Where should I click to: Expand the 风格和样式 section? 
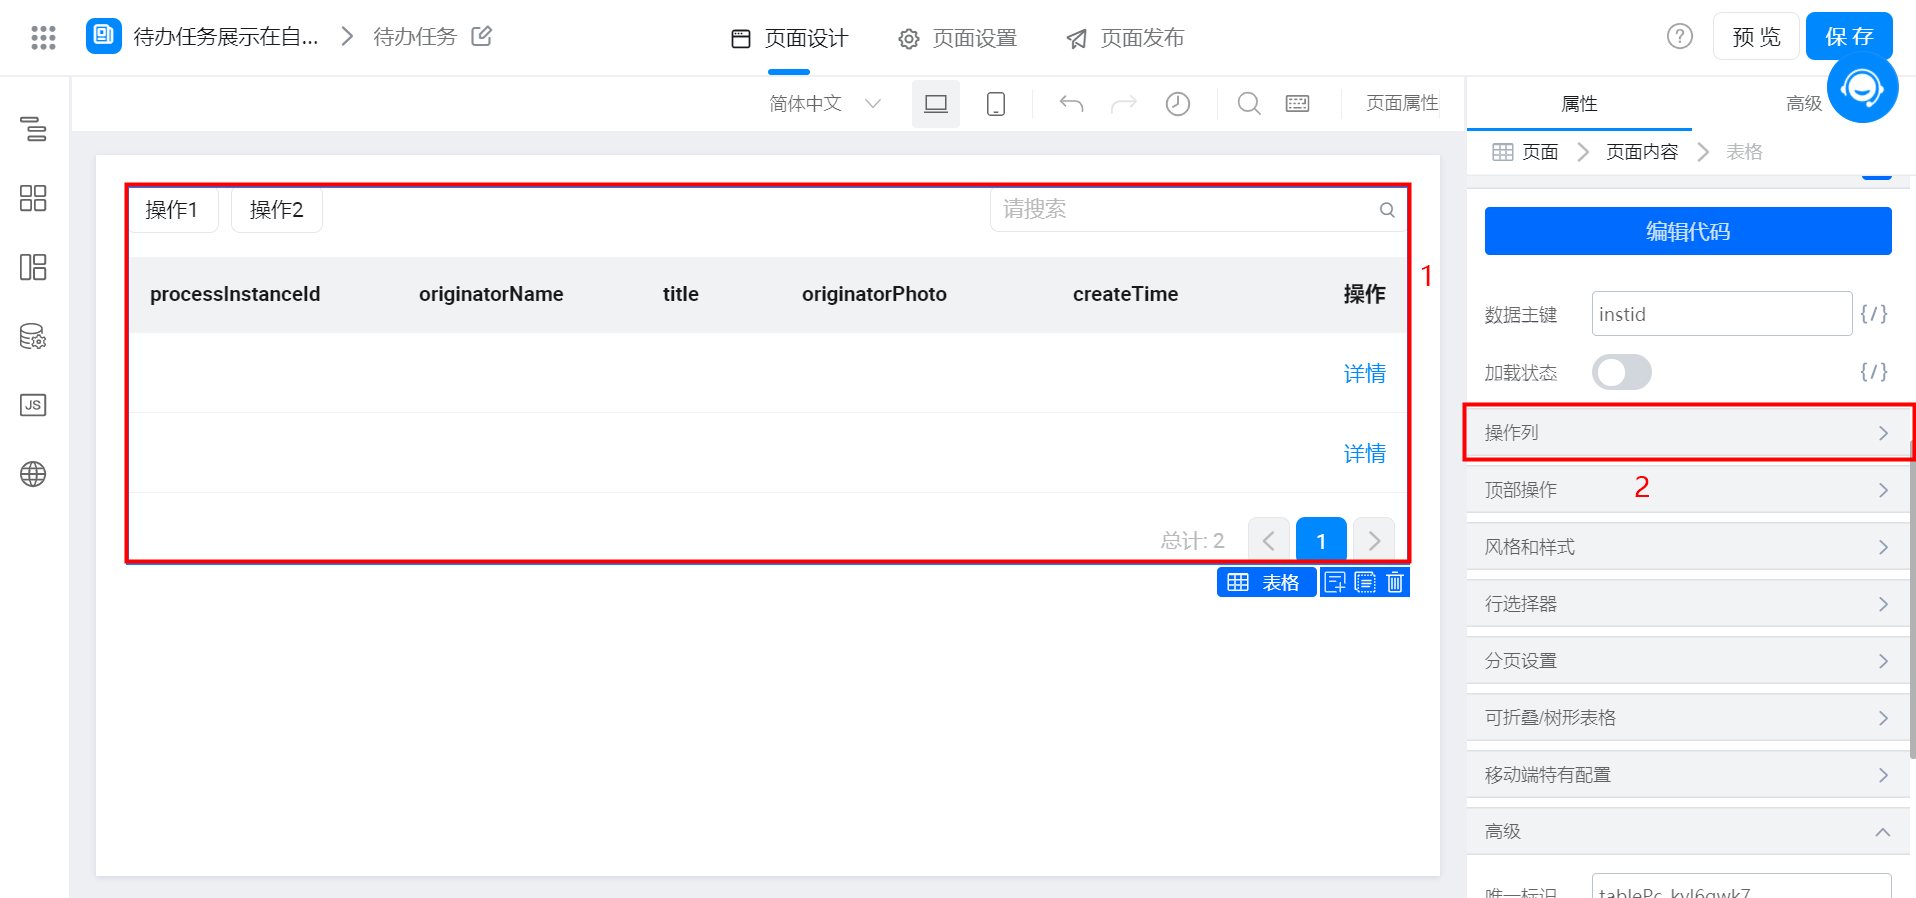1688,547
